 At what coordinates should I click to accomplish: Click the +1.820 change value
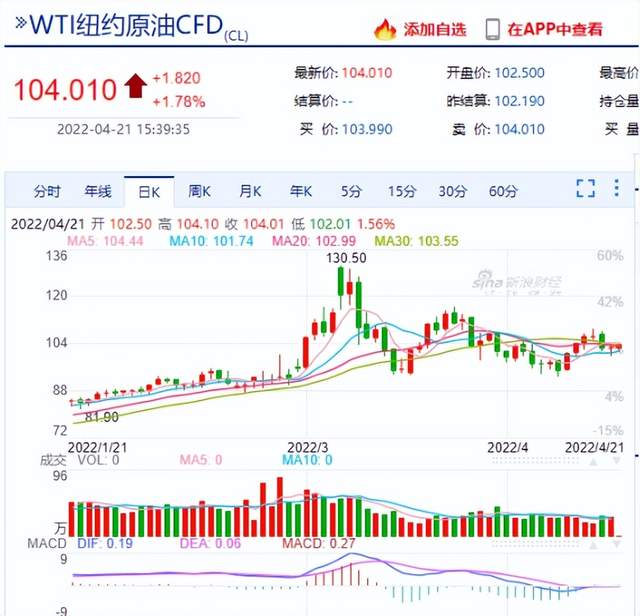(176, 78)
